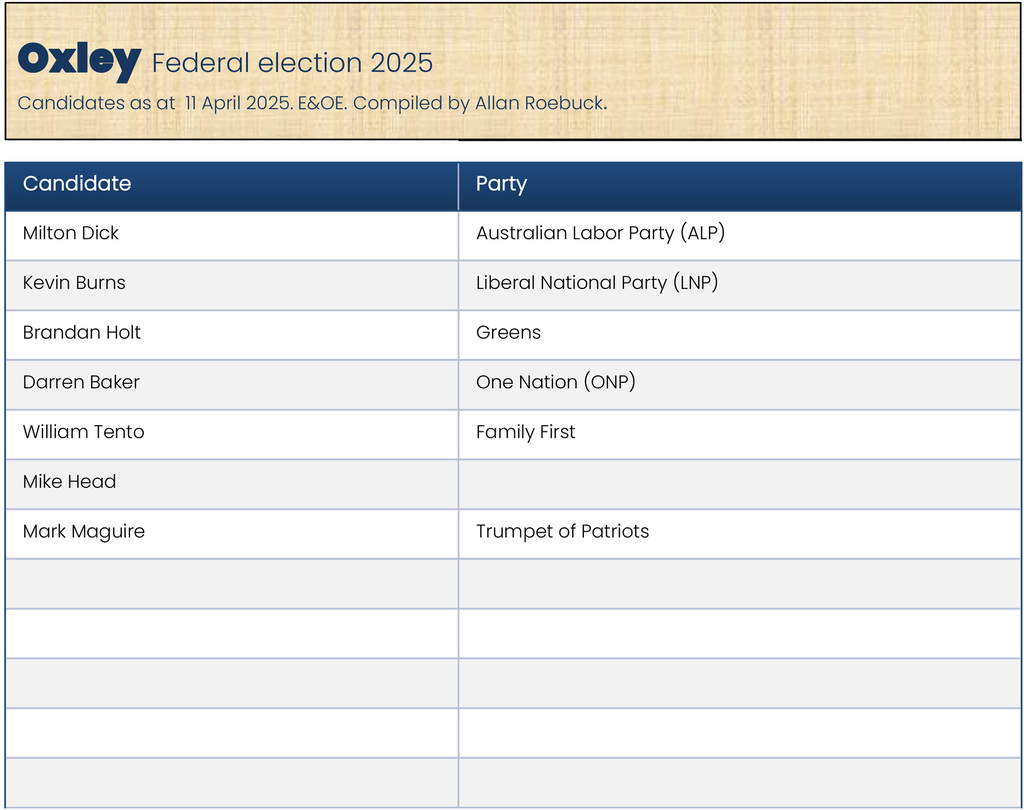Image resolution: width=1024 pixels, height=810 pixels.
Task: Click the Greens party cell
Action: coord(508,333)
